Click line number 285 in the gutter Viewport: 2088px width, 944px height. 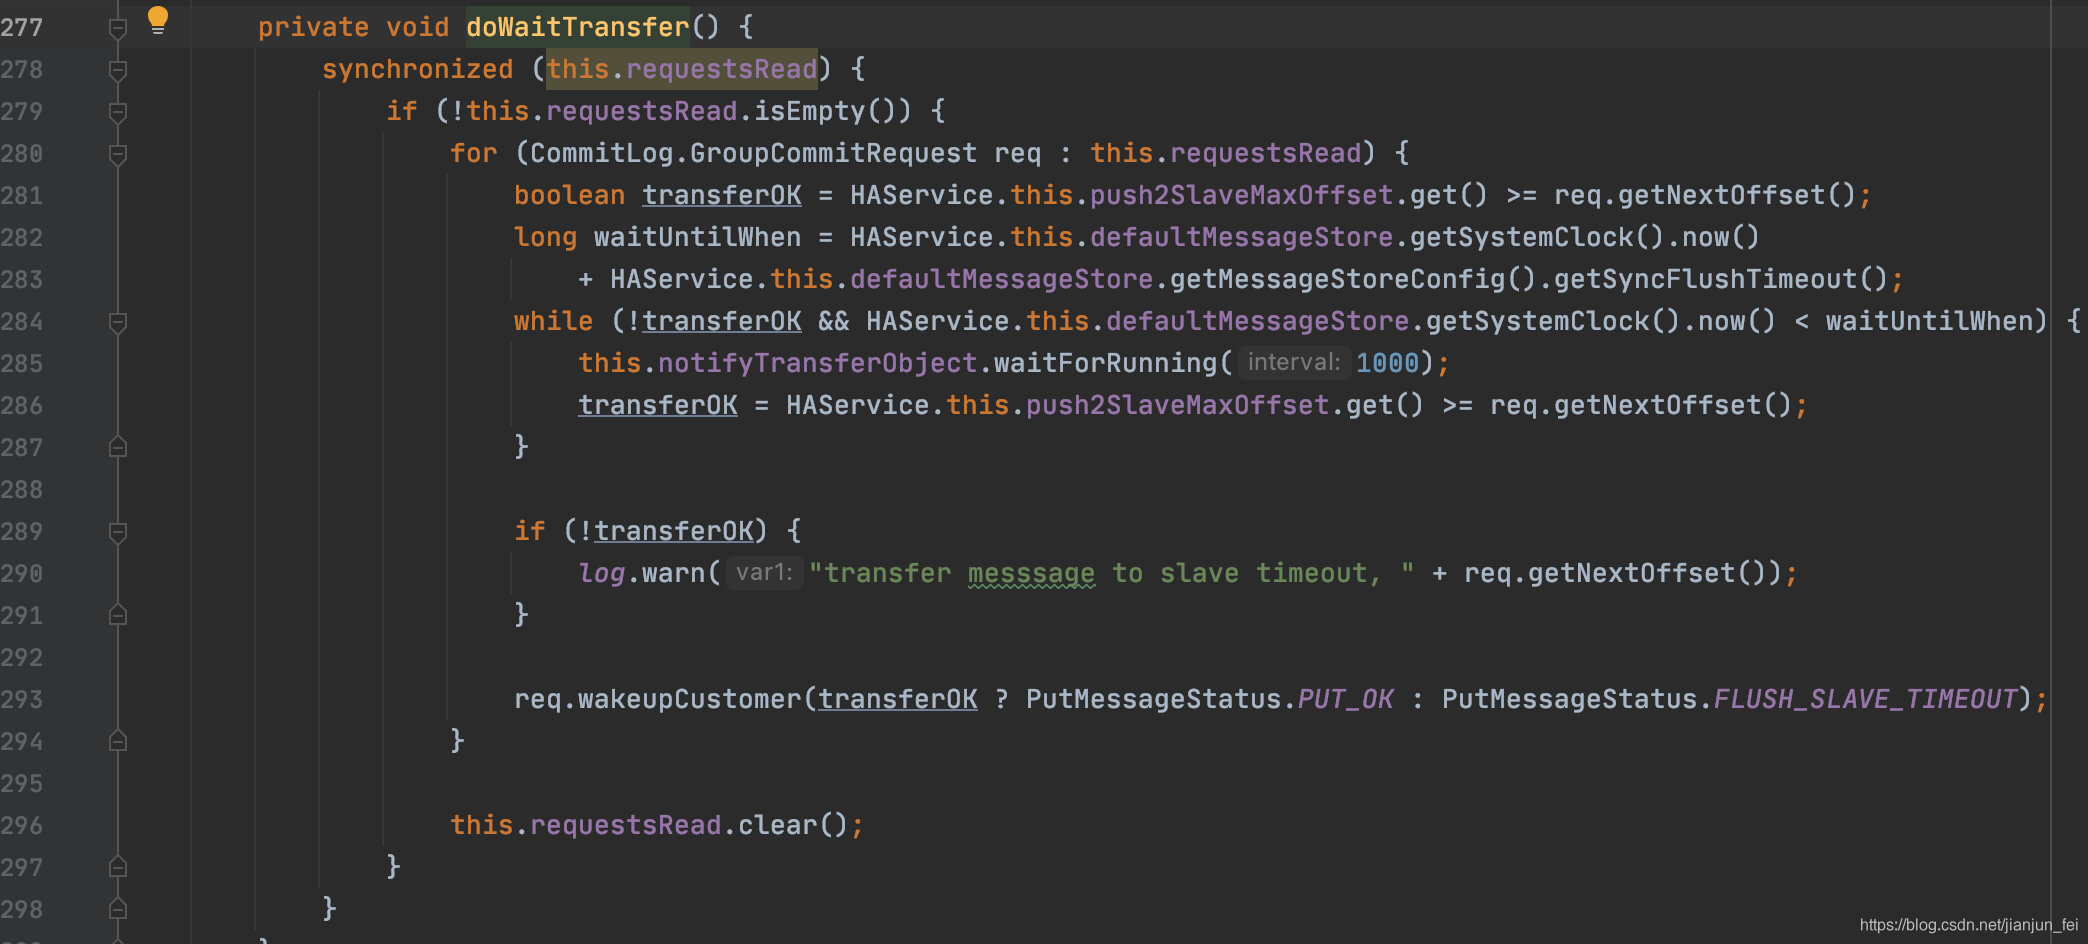(22, 364)
